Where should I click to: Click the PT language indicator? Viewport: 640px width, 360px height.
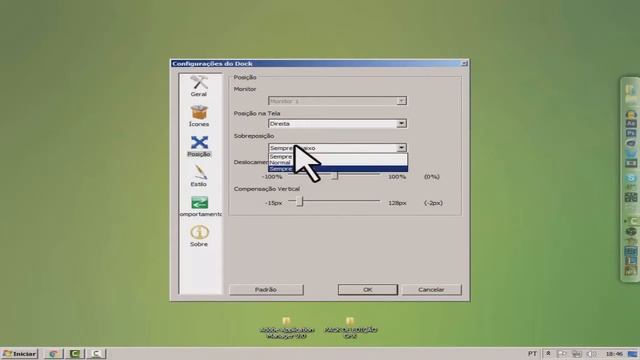[x=532, y=353]
